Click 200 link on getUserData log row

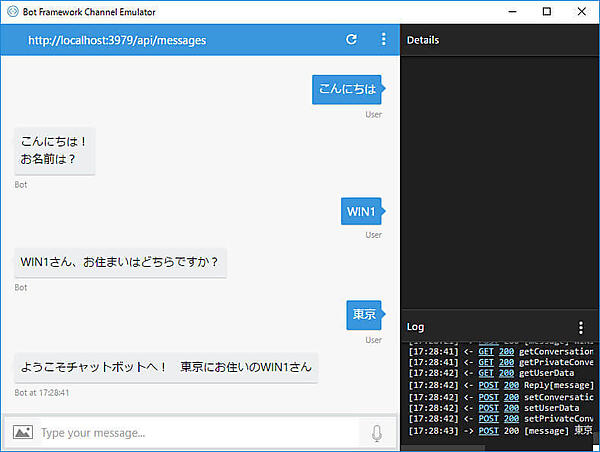pyautogui.click(x=506, y=373)
